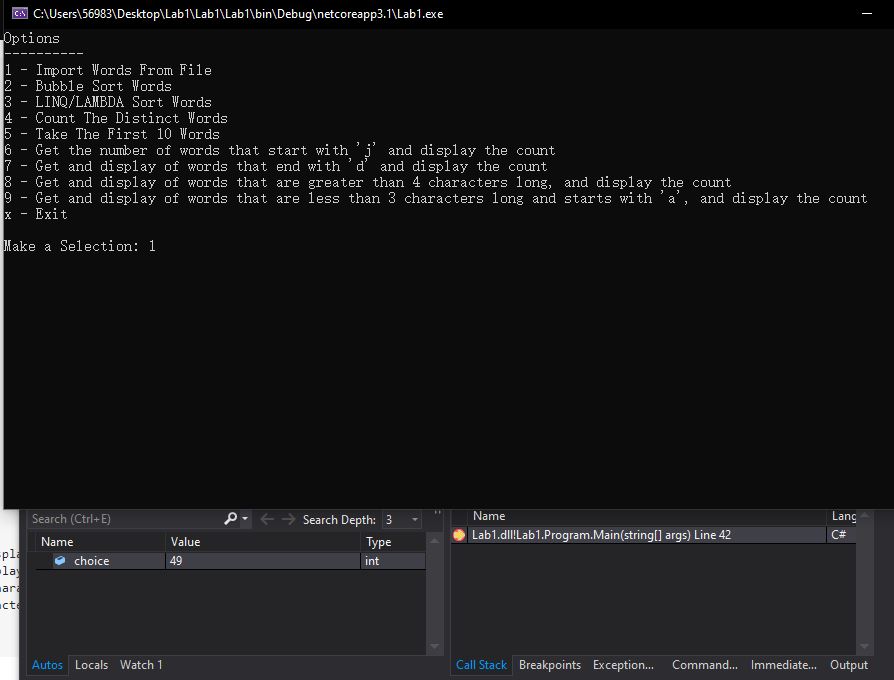Viewport: 894px width, 680px height.
Task: Click the value 49 cell
Action: click(263, 561)
